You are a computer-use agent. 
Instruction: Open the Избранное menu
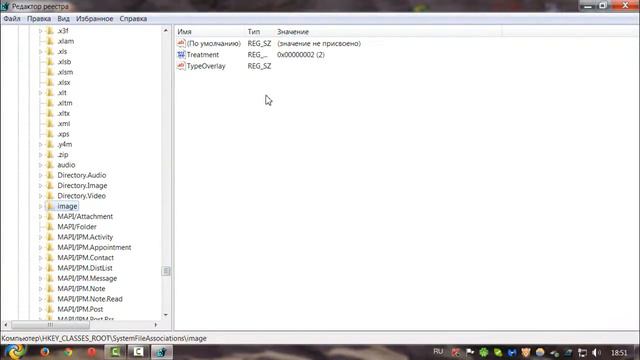point(94,19)
